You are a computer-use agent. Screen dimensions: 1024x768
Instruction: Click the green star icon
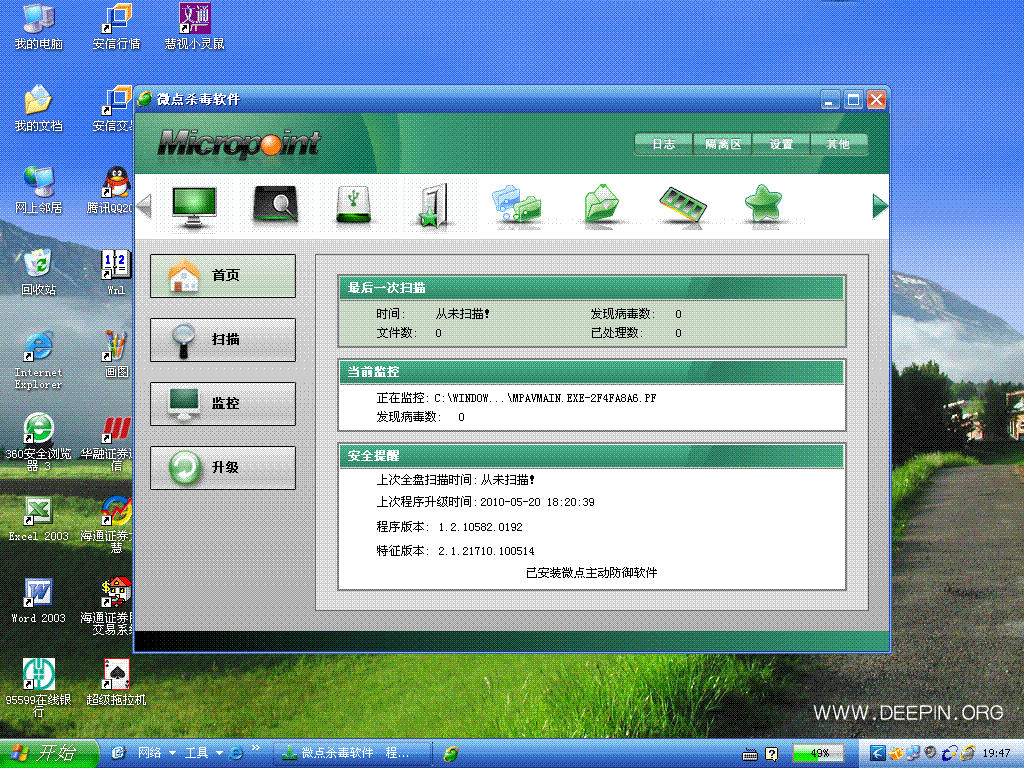[x=763, y=204]
